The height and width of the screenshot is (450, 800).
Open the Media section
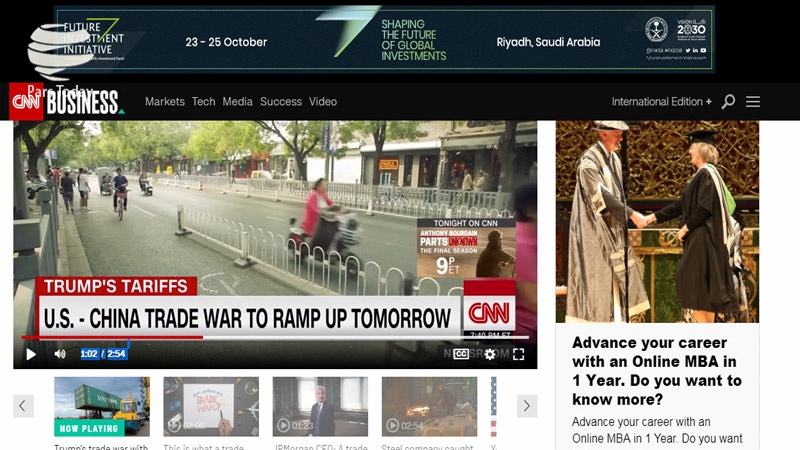237,102
